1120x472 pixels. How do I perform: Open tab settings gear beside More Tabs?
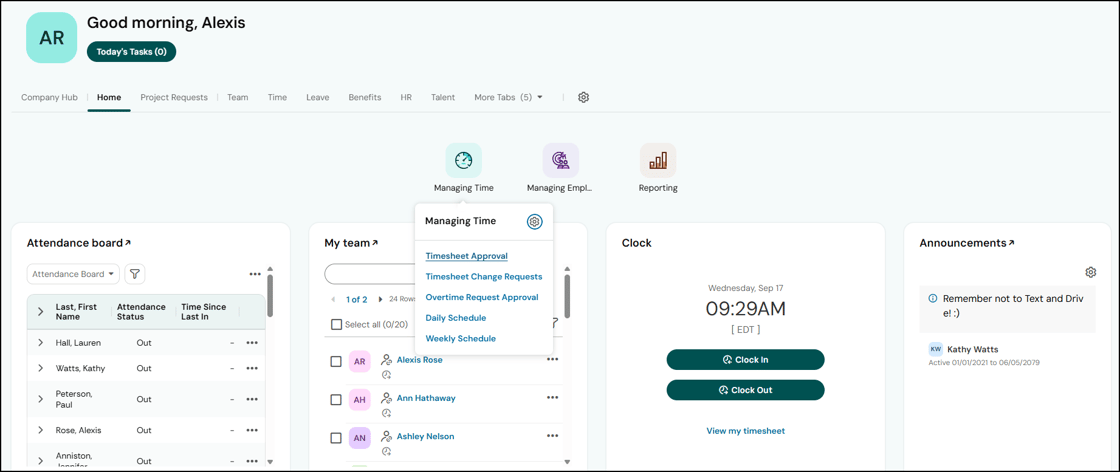click(x=583, y=98)
